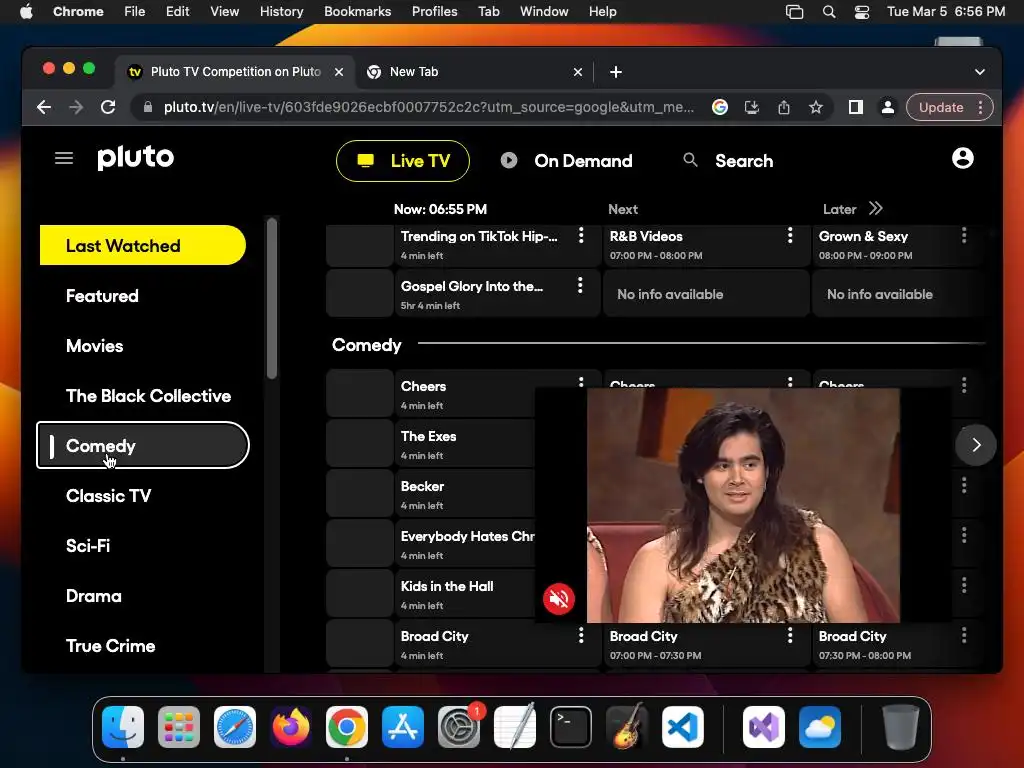Open options for Broad City 07:00 PM showing

[790, 635]
